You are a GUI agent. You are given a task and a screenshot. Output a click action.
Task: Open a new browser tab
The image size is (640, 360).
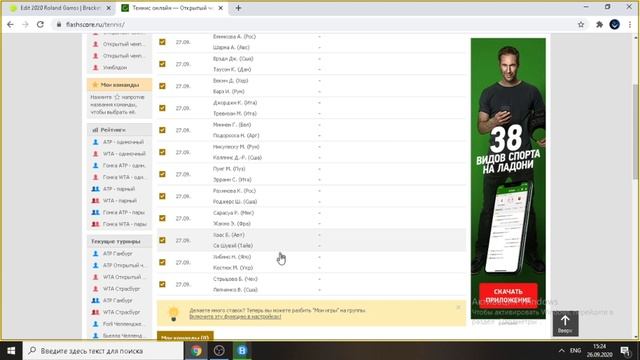click(238, 8)
